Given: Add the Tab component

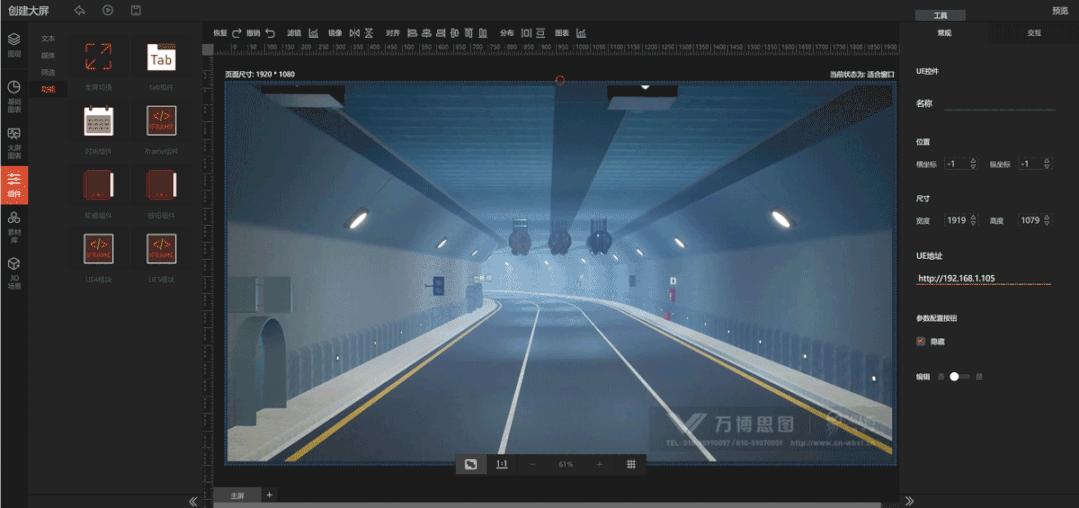Looking at the screenshot, I should pyautogui.click(x=161, y=57).
